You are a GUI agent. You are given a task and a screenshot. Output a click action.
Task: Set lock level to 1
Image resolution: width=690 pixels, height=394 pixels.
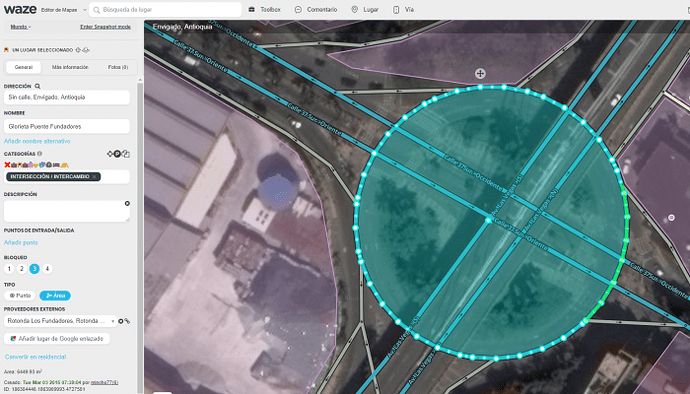tap(9, 269)
